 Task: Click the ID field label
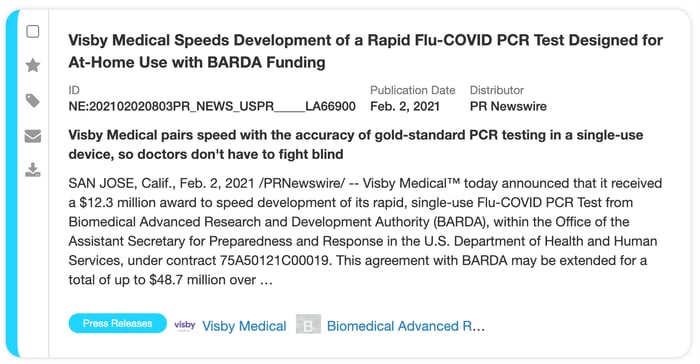click(x=74, y=90)
